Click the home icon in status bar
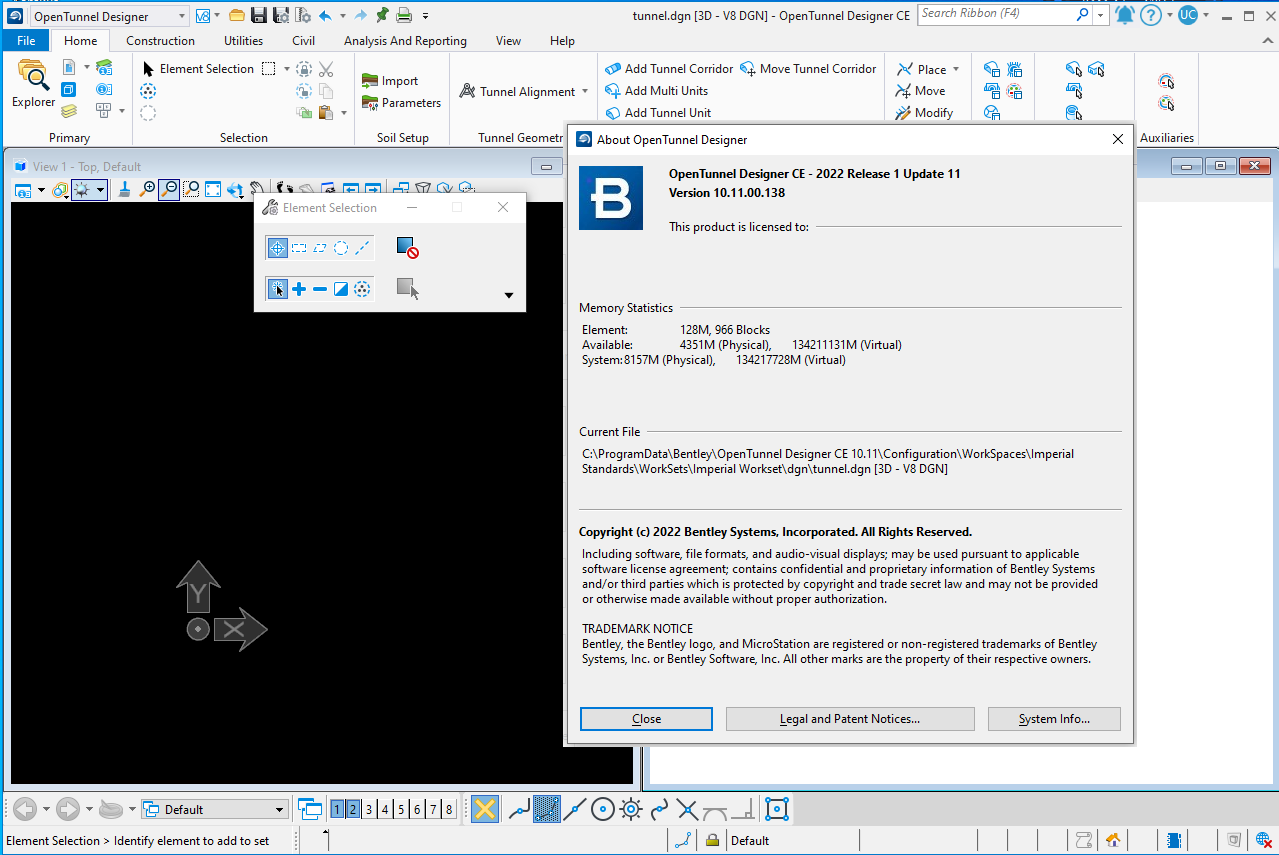Image resolution: width=1279 pixels, height=855 pixels. [x=1113, y=840]
